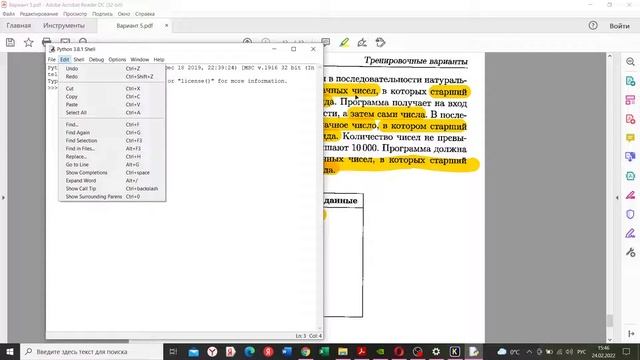Open Excel from the taskbar
Viewport: 640px width, 360px height.
[x=324, y=351]
